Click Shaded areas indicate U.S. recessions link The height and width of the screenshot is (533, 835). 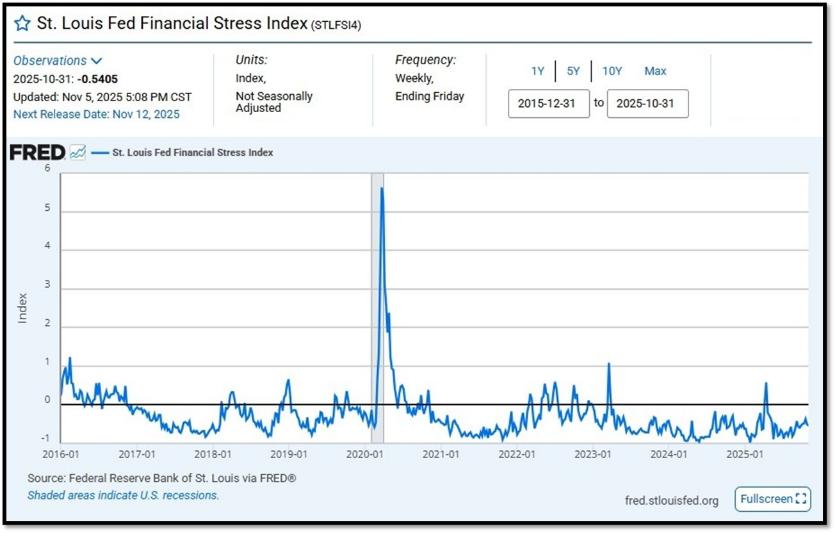pyautogui.click(x=123, y=495)
